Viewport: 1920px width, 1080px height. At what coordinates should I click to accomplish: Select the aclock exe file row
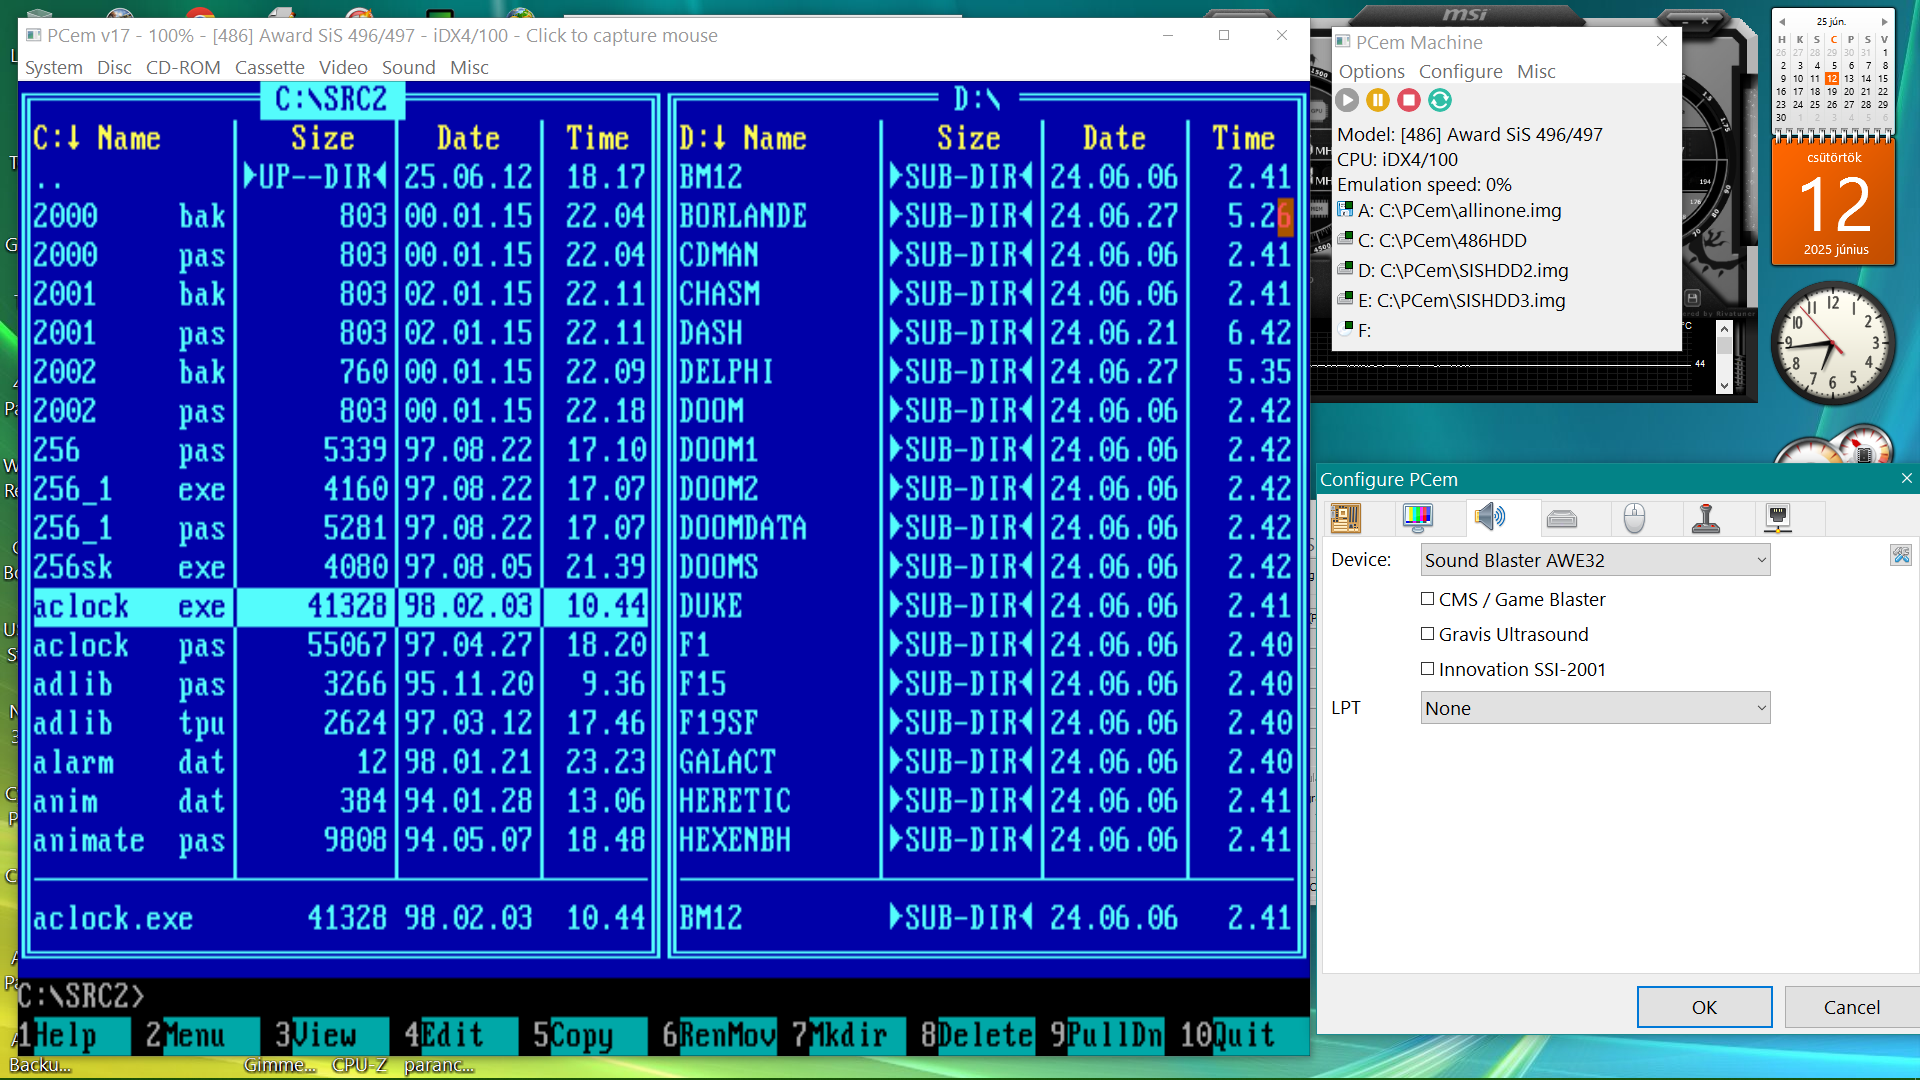pyautogui.click(x=340, y=606)
